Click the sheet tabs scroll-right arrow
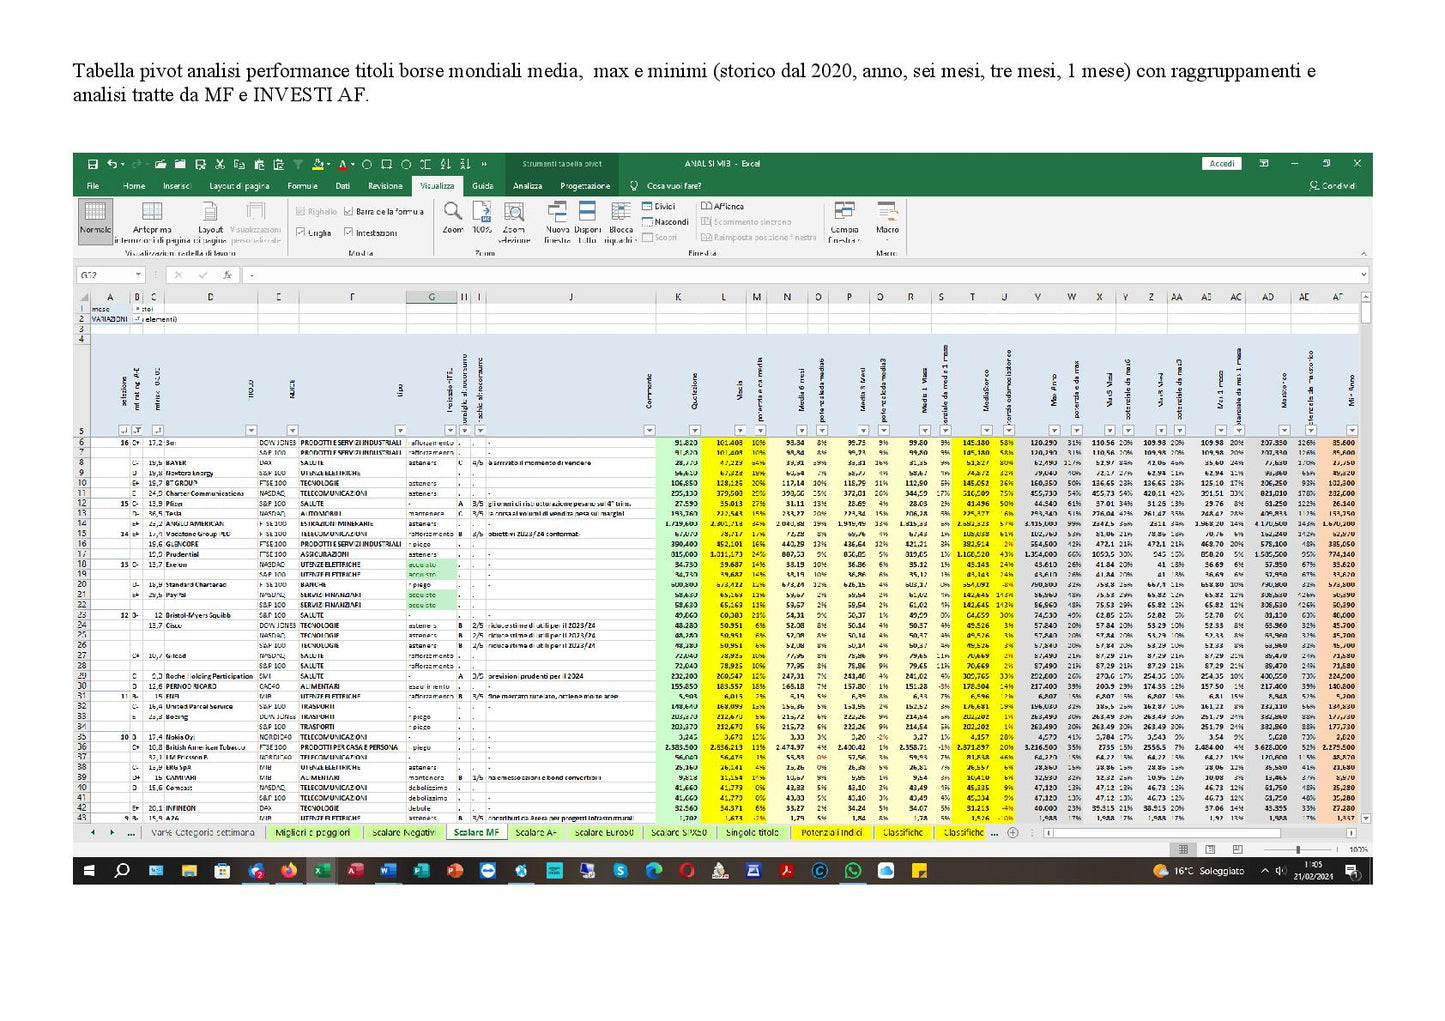 [110, 832]
